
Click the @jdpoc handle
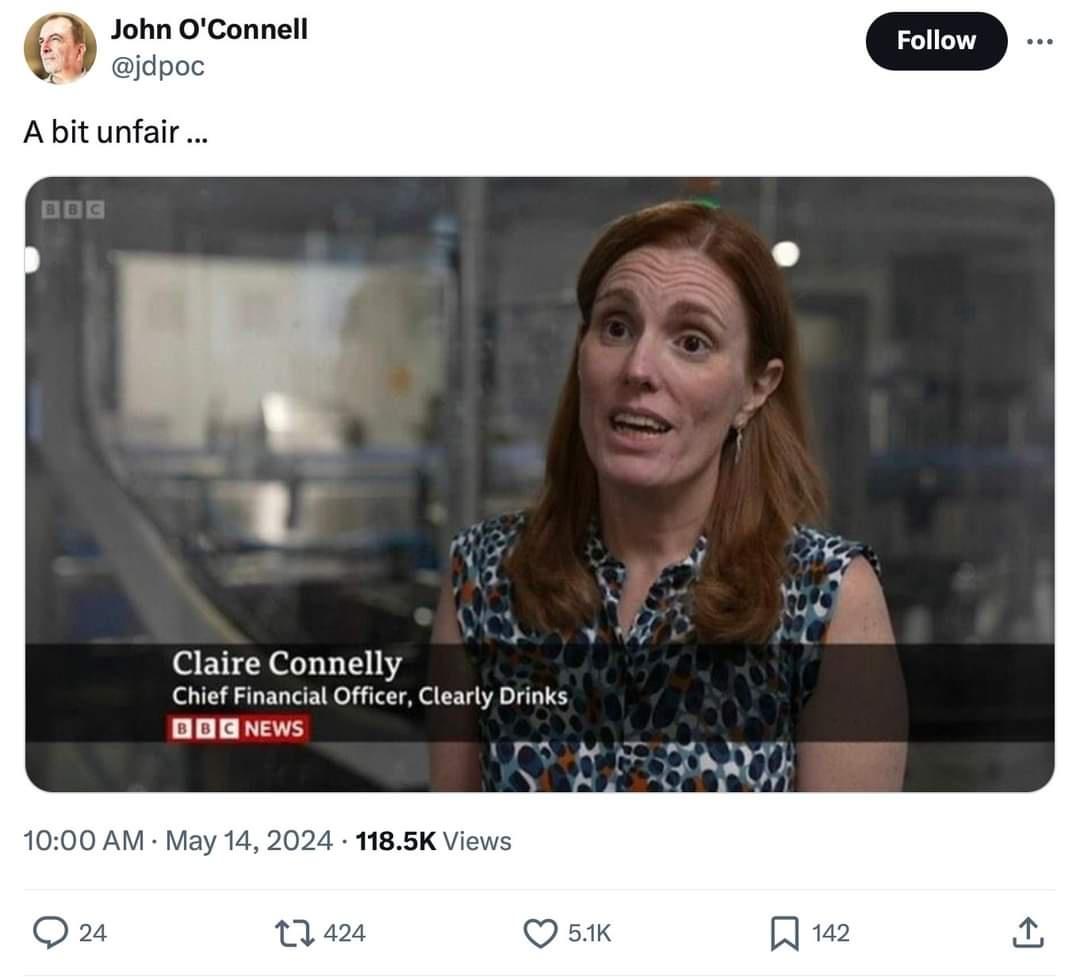click(157, 68)
